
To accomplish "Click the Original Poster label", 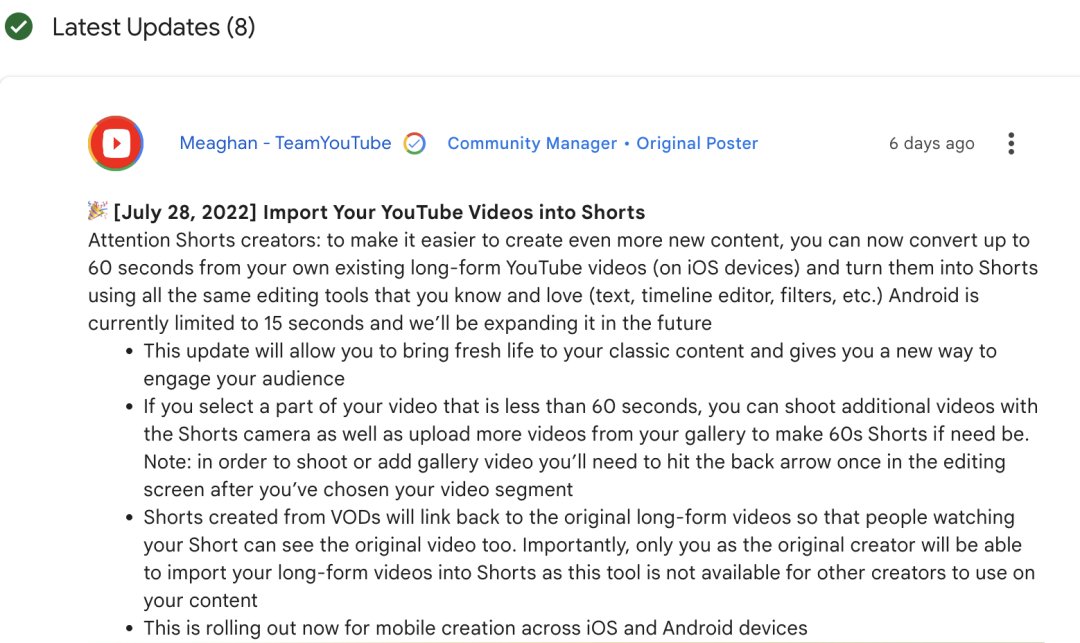I will [697, 143].
